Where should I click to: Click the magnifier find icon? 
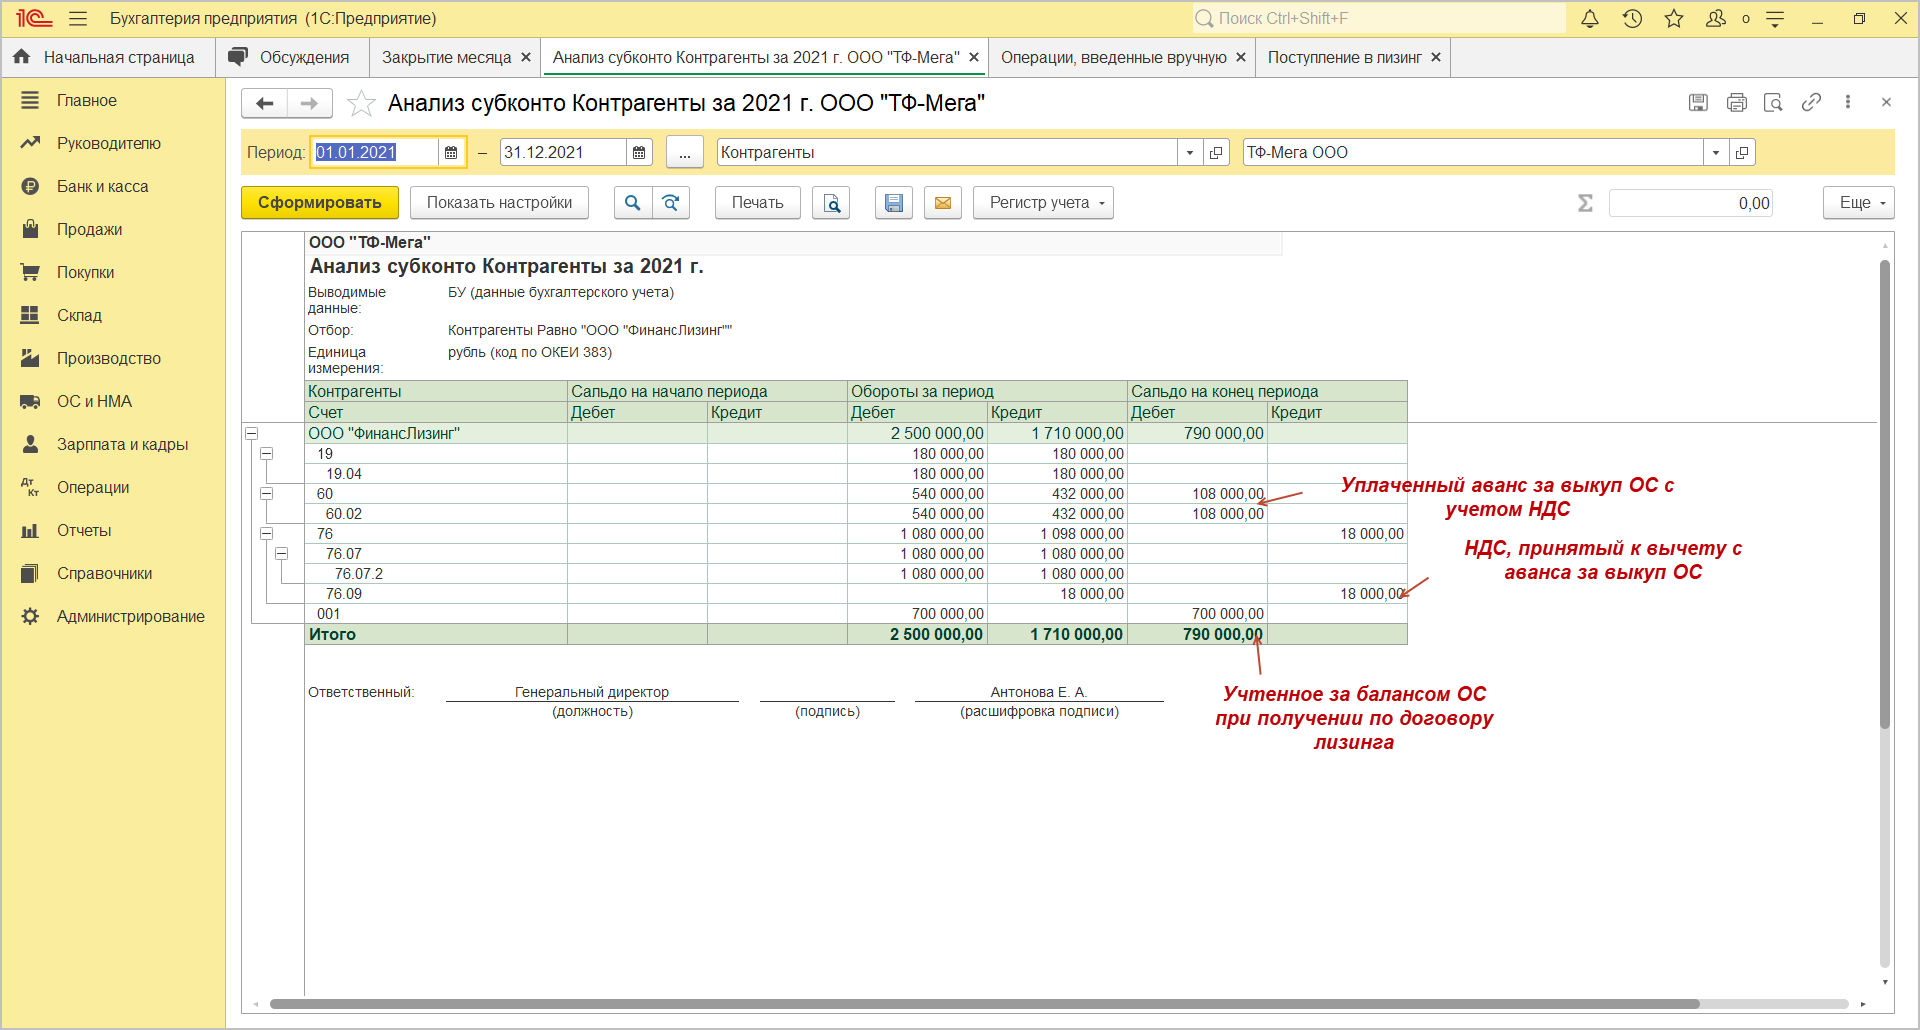click(632, 203)
